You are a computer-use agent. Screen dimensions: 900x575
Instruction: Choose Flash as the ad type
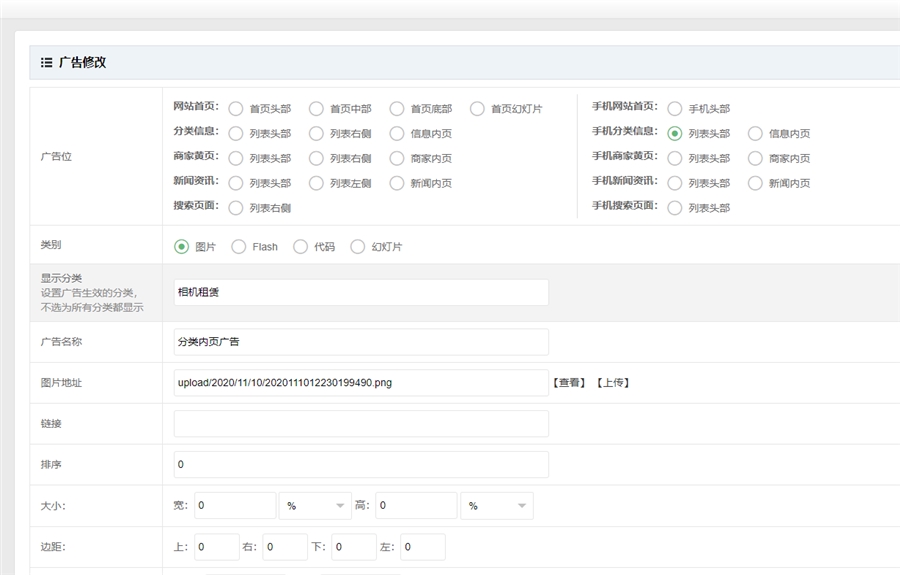pyautogui.click(x=239, y=247)
